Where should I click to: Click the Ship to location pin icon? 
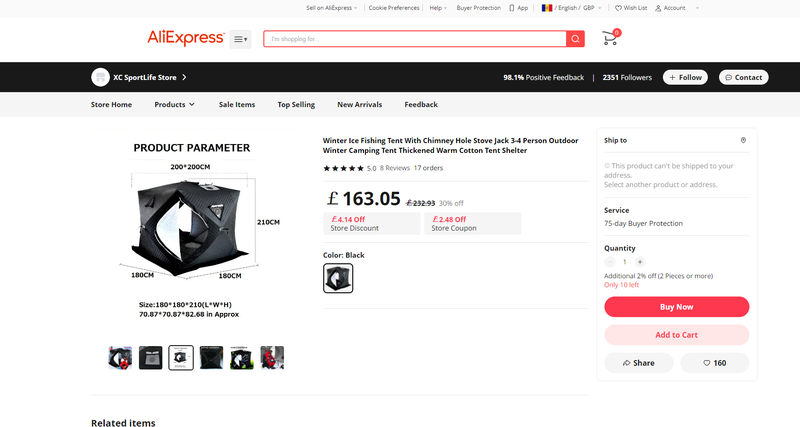tap(743, 141)
